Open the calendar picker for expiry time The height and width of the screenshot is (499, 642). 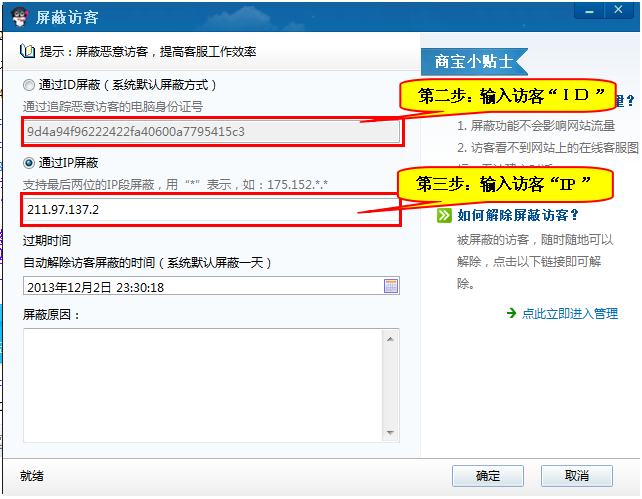tap(391, 287)
